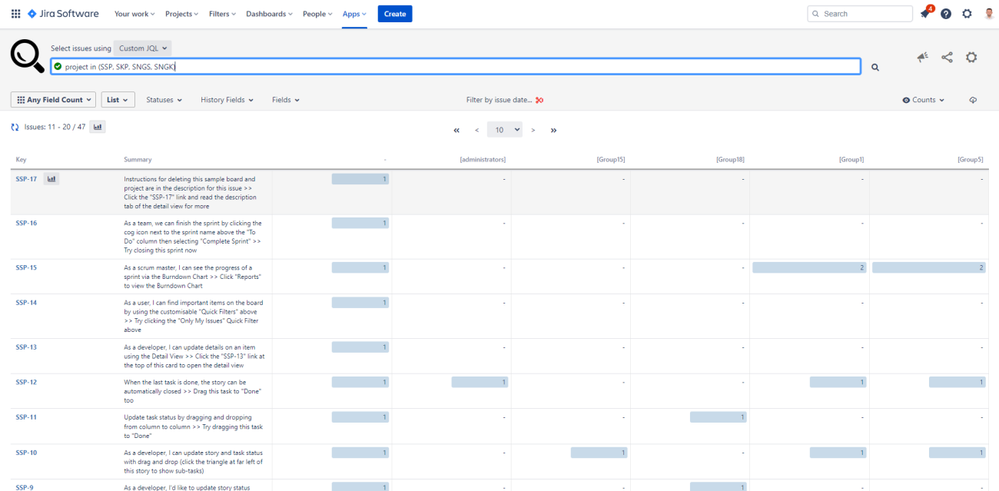
Task: Expand the History Fields dropdown
Action: click(227, 100)
